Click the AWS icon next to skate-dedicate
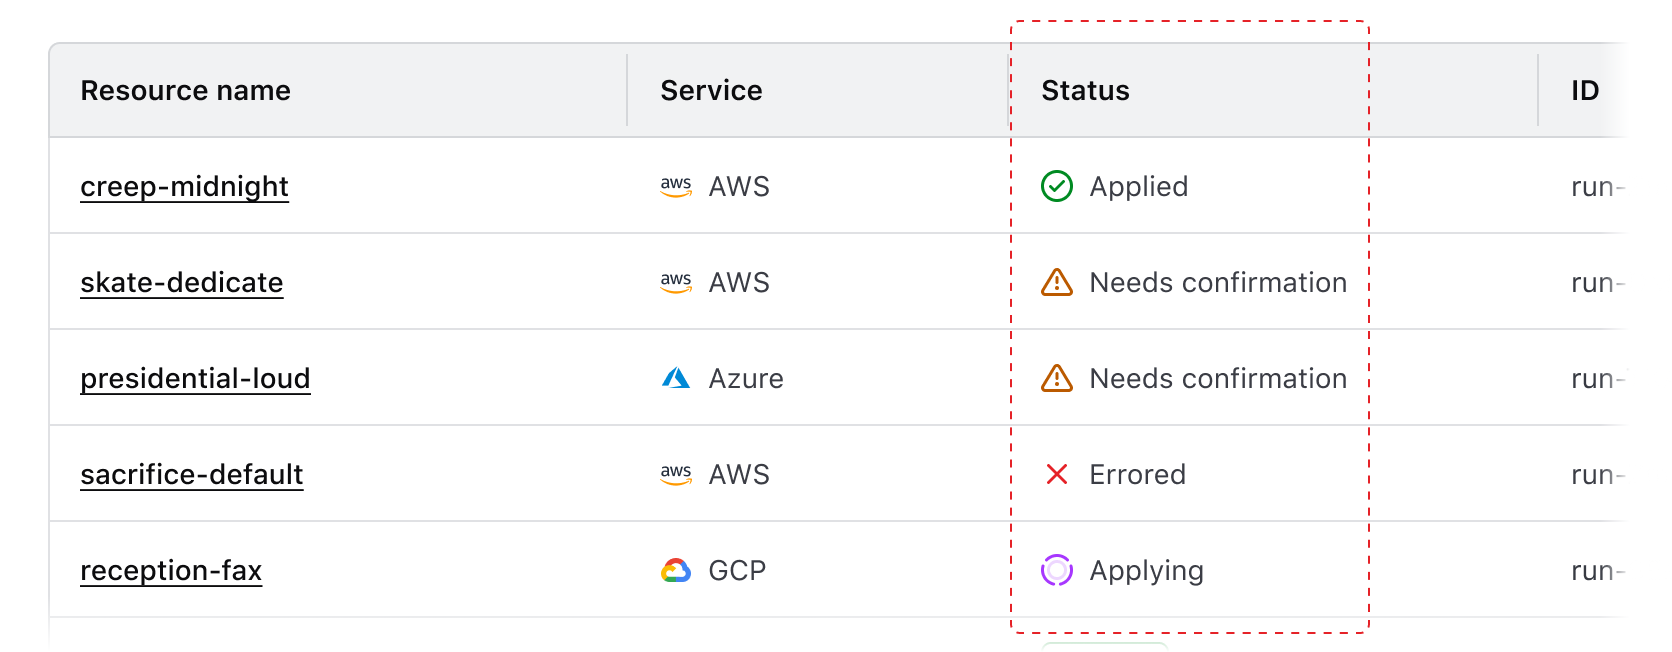The image size is (1672, 652). pyautogui.click(x=676, y=282)
